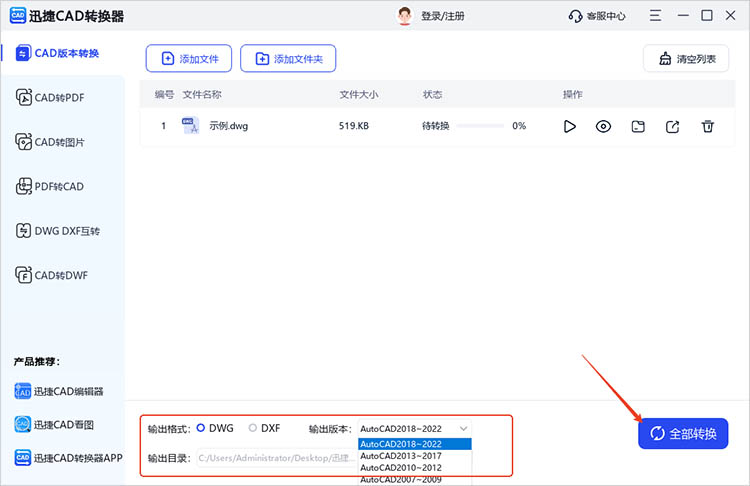This screenshot has height=486, width=750.
Task: Click the 文件大小 column header
Action: (359, 94)
